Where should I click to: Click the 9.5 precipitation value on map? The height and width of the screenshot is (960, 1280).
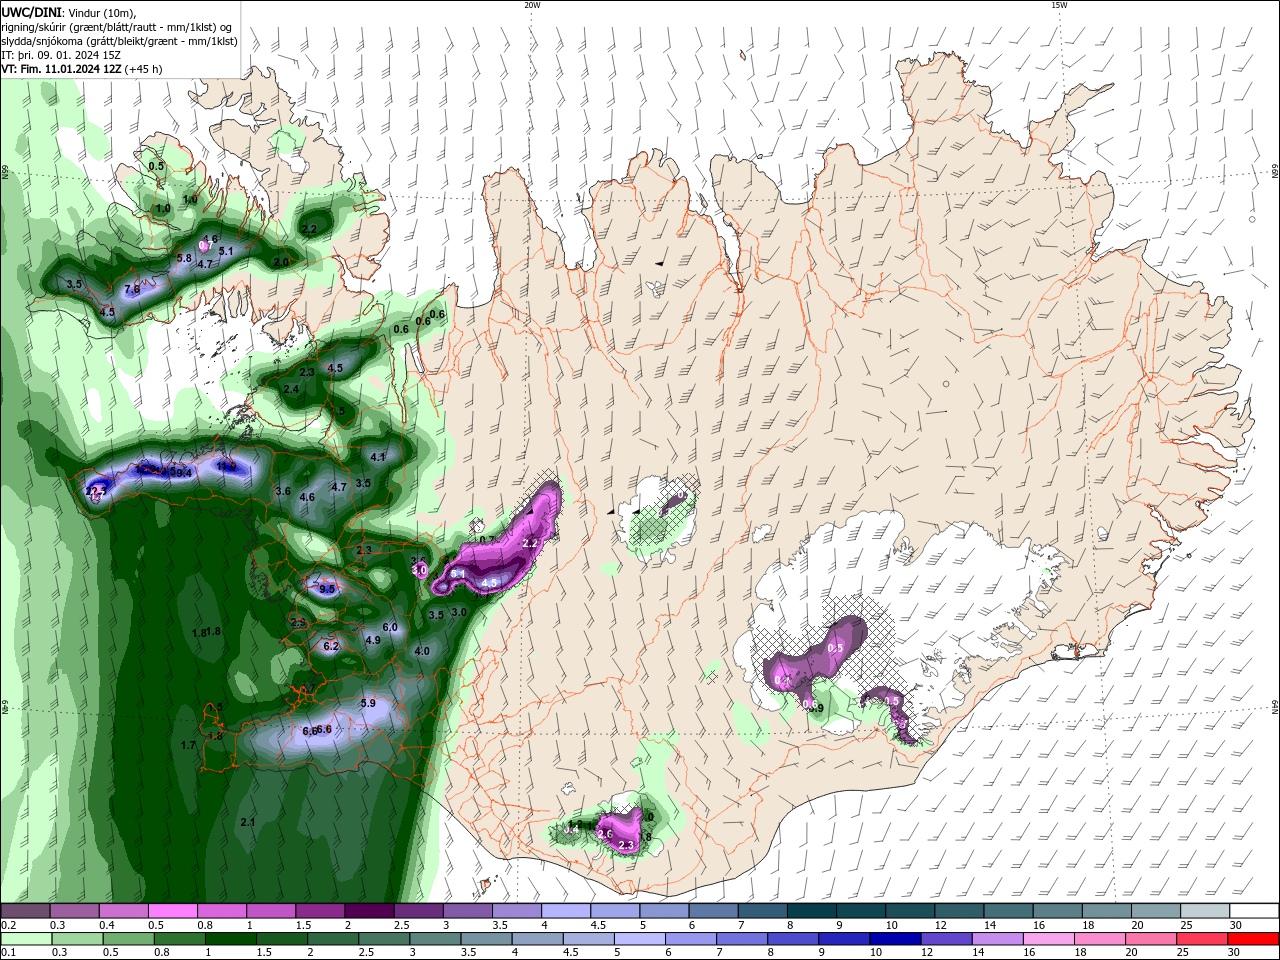327,589
